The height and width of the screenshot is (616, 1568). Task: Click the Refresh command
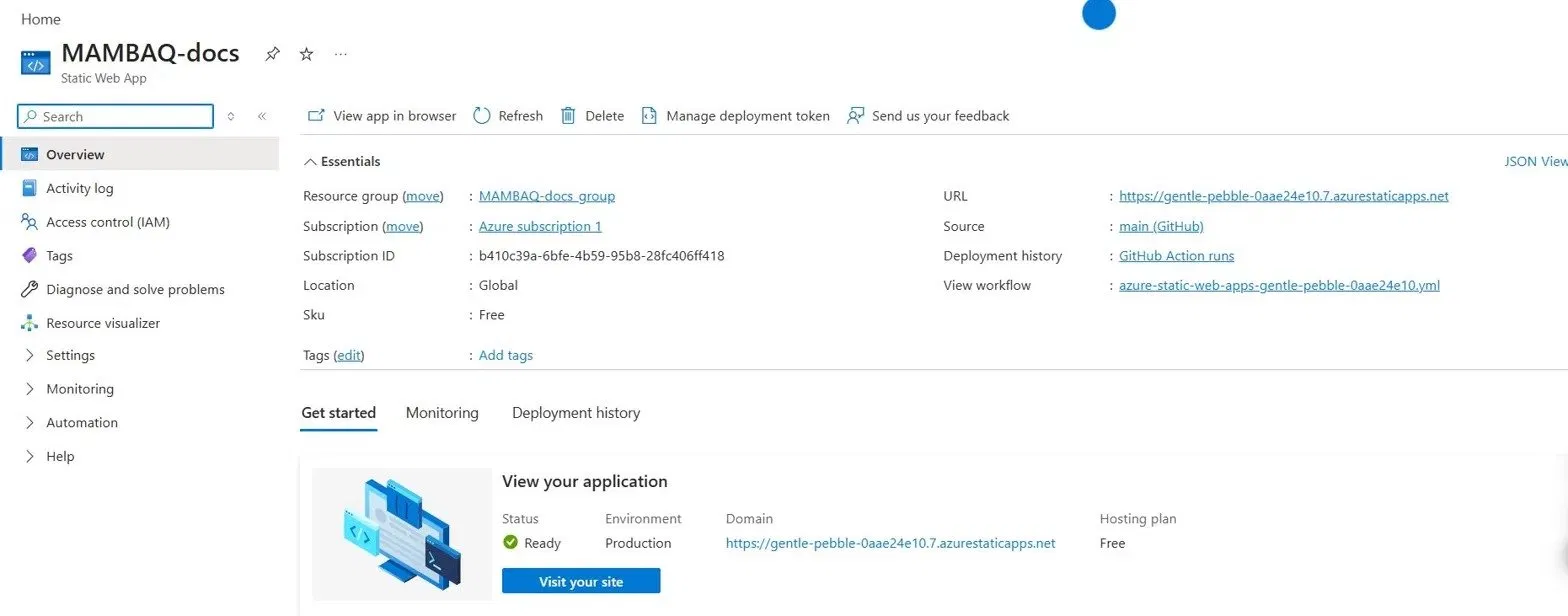pos(508,116)
